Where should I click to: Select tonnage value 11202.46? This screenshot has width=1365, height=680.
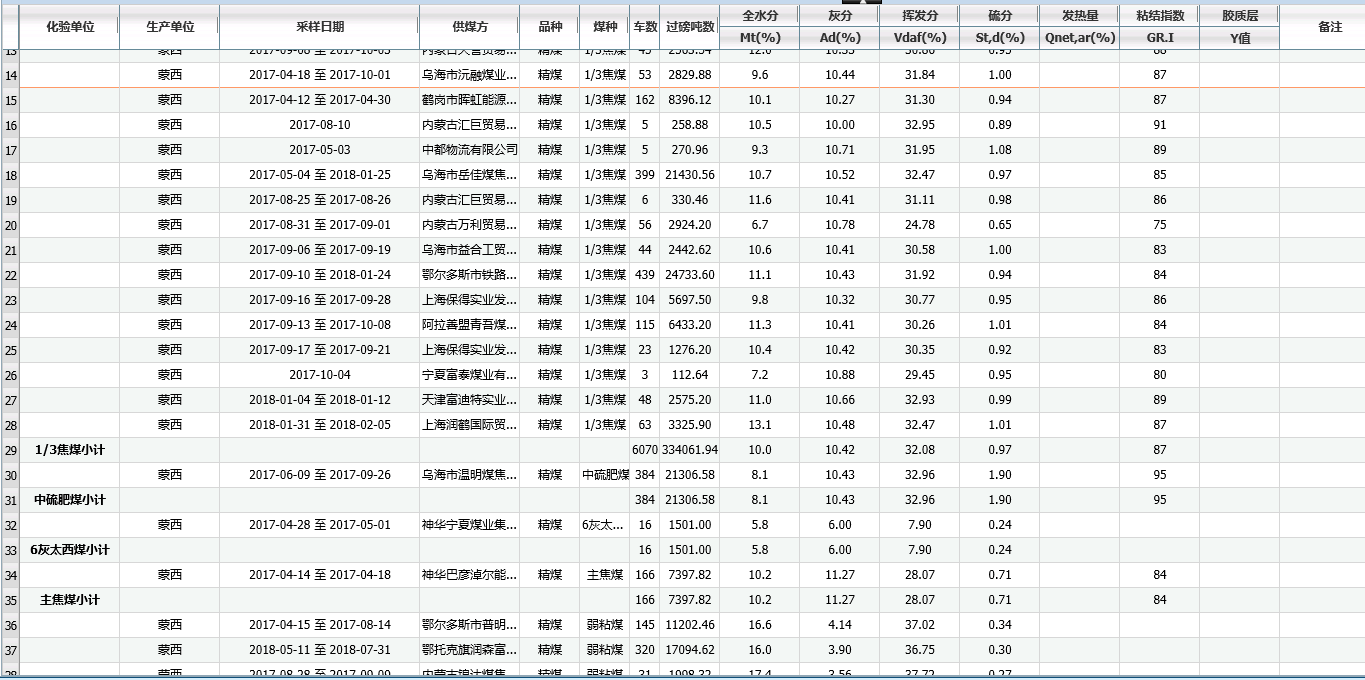coord(690,625)
